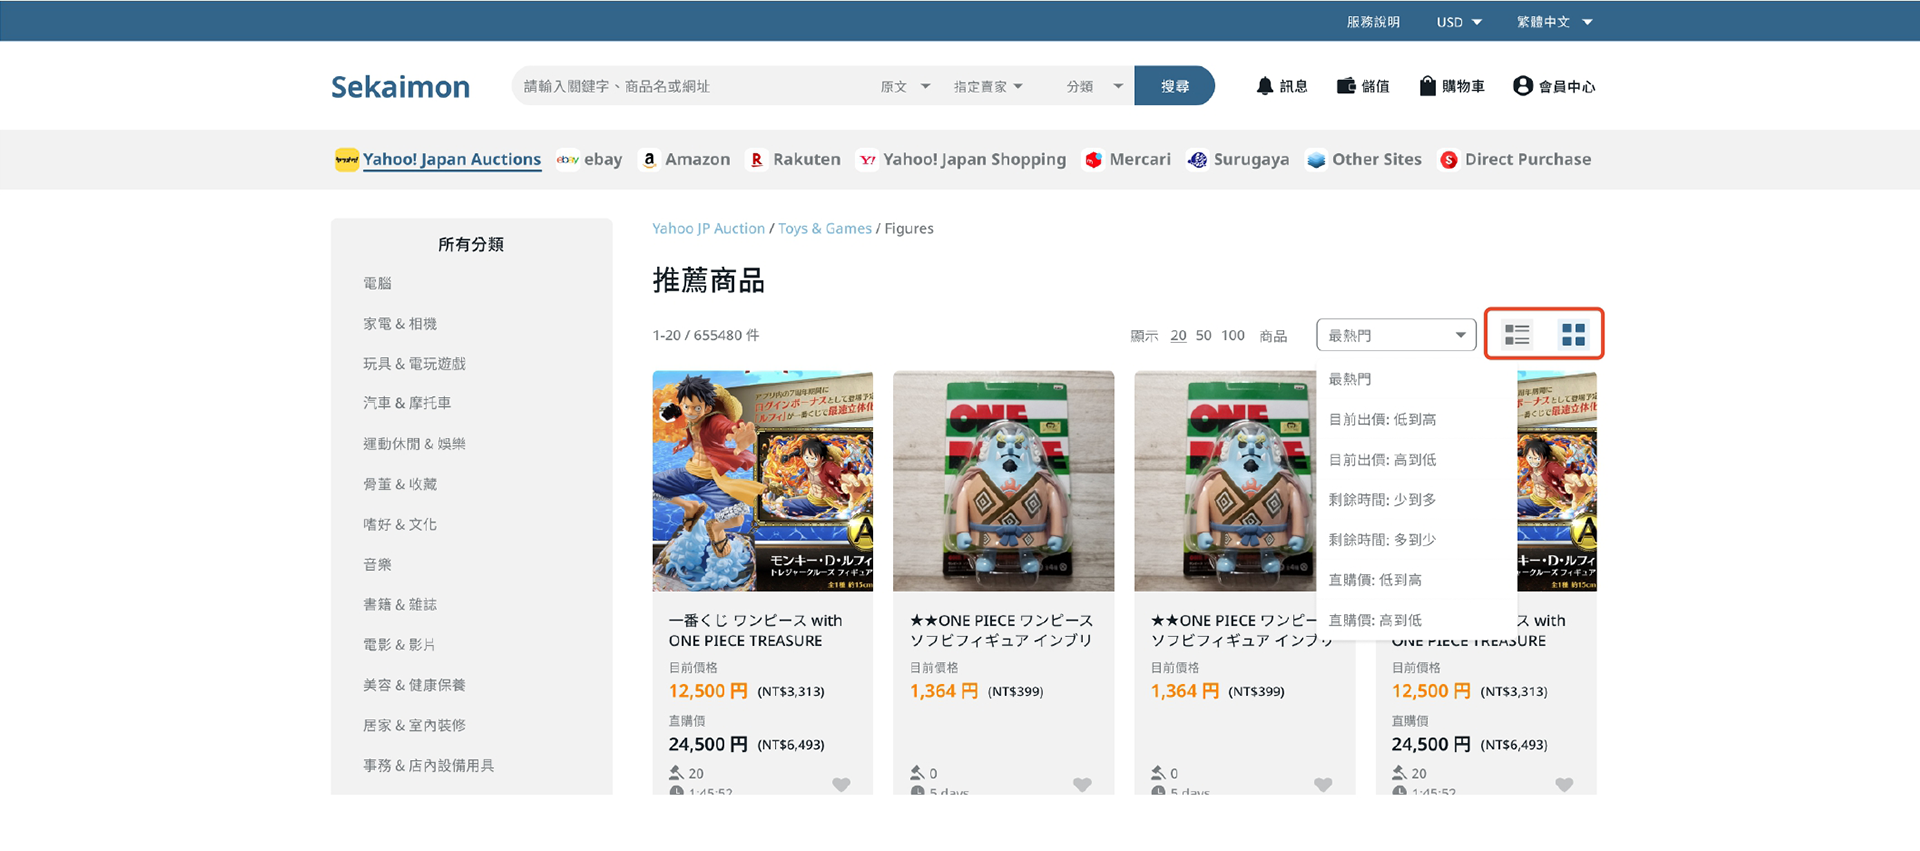Favorite the second product with its heart icon

pyautogui.click(x=1082, y=785)
